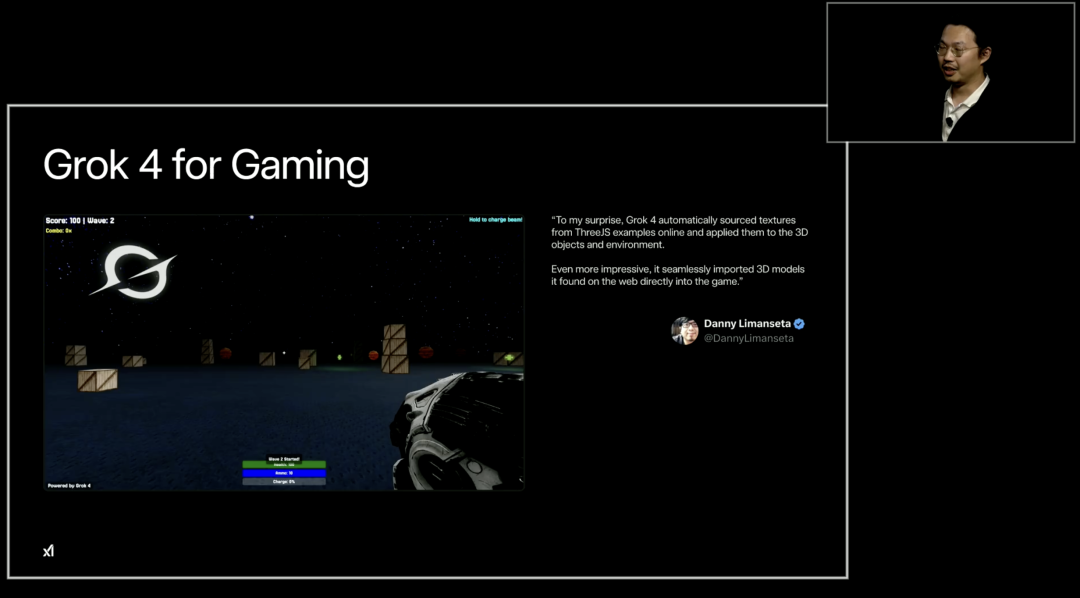
Task: Click the blue Ammo bar
Action: pos(284,473)
